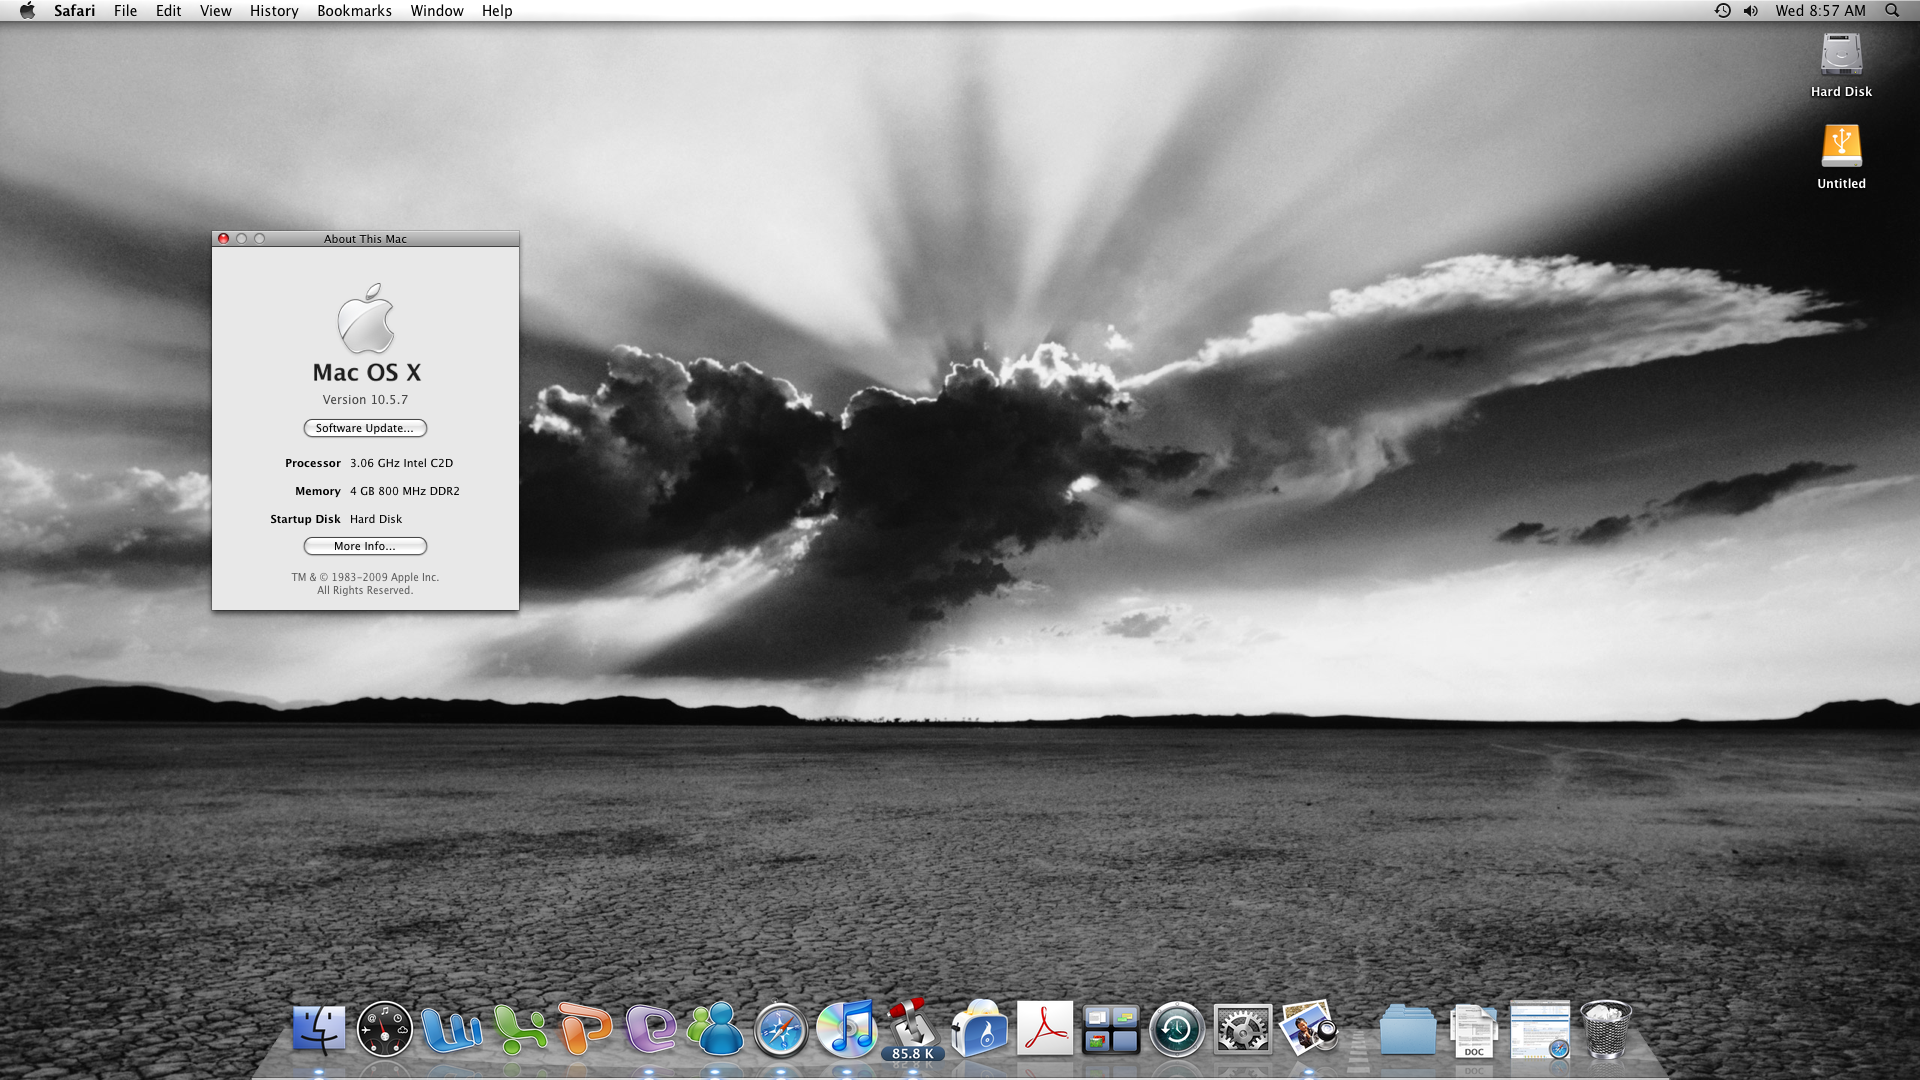1920x1080 pixels.
Task: Open the Trash in the dock
Action: click(x=1606, y=1030)
